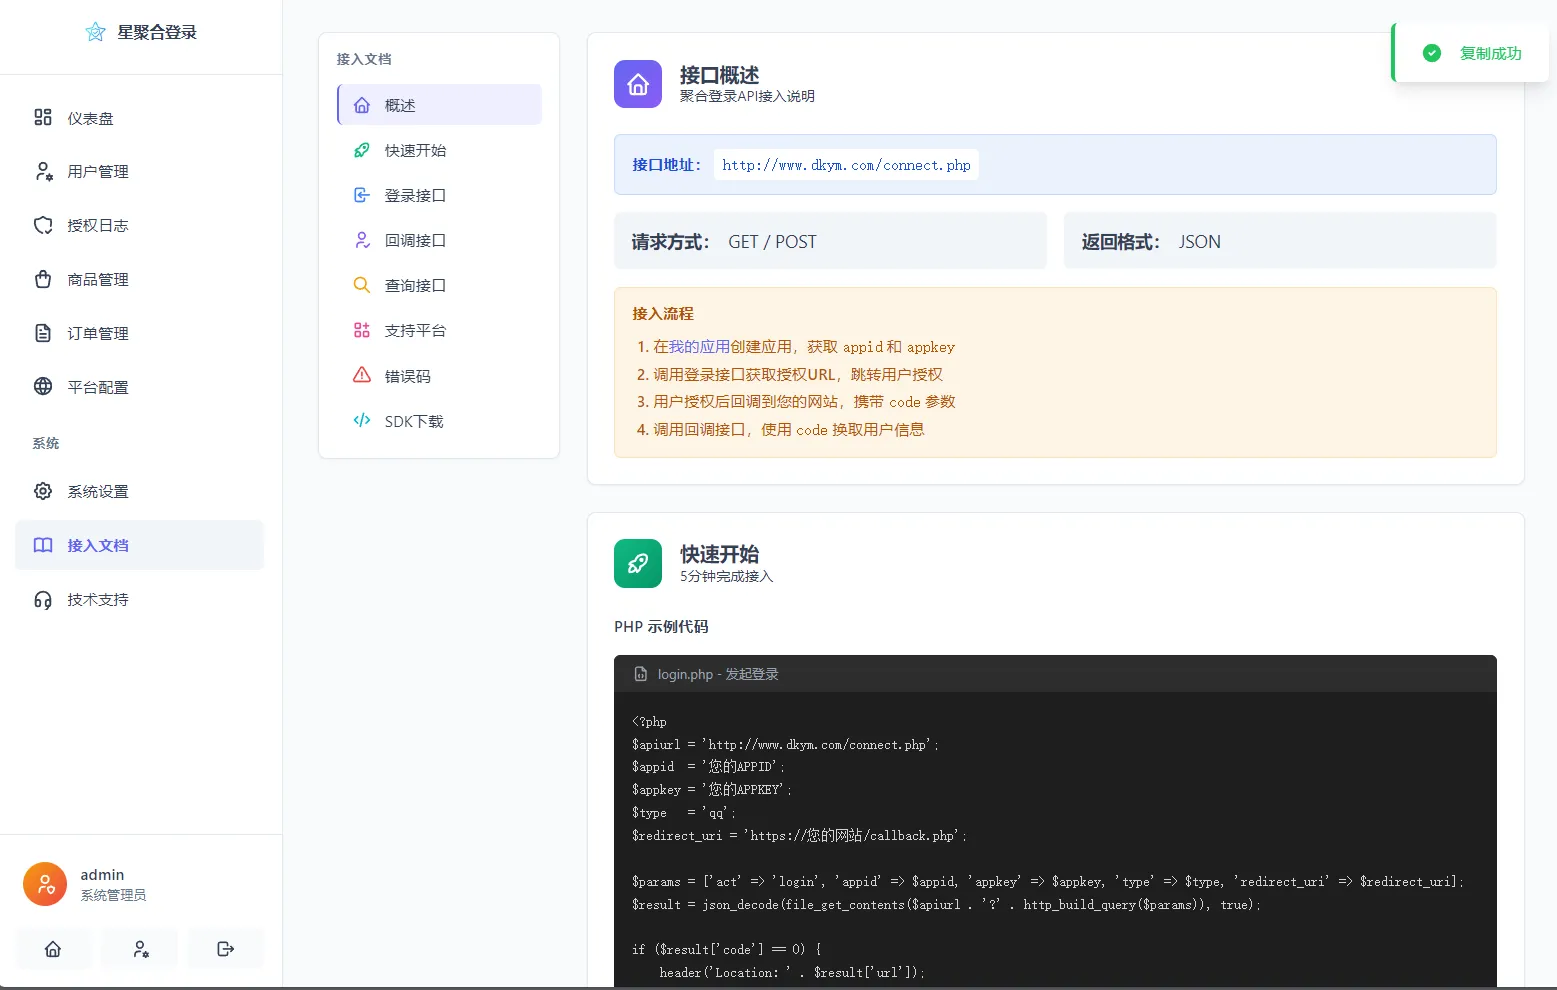This screenshot has width=1557, height=990.
Task: Click the logout icon at bottom left
Action: pyautogui.click(x=225, y=948)
